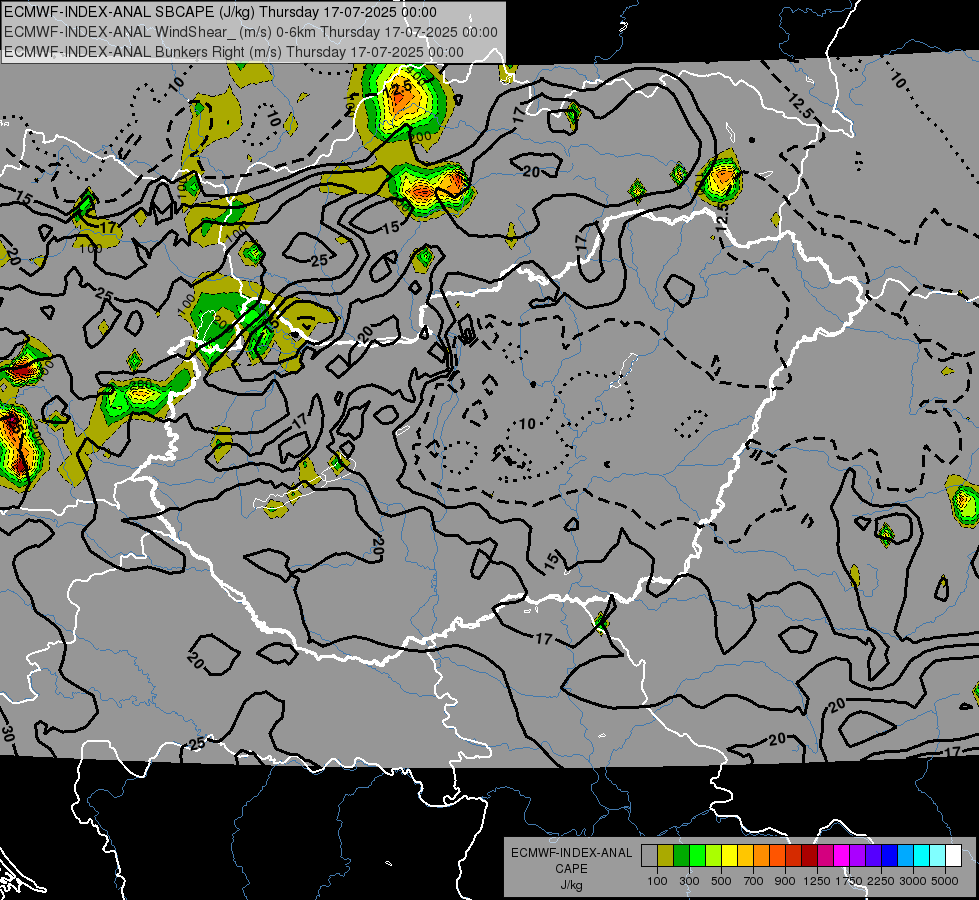The width and height of the screenshot is (979, 900).
Task: Click the 900 legend value
Action: (785, 881)
